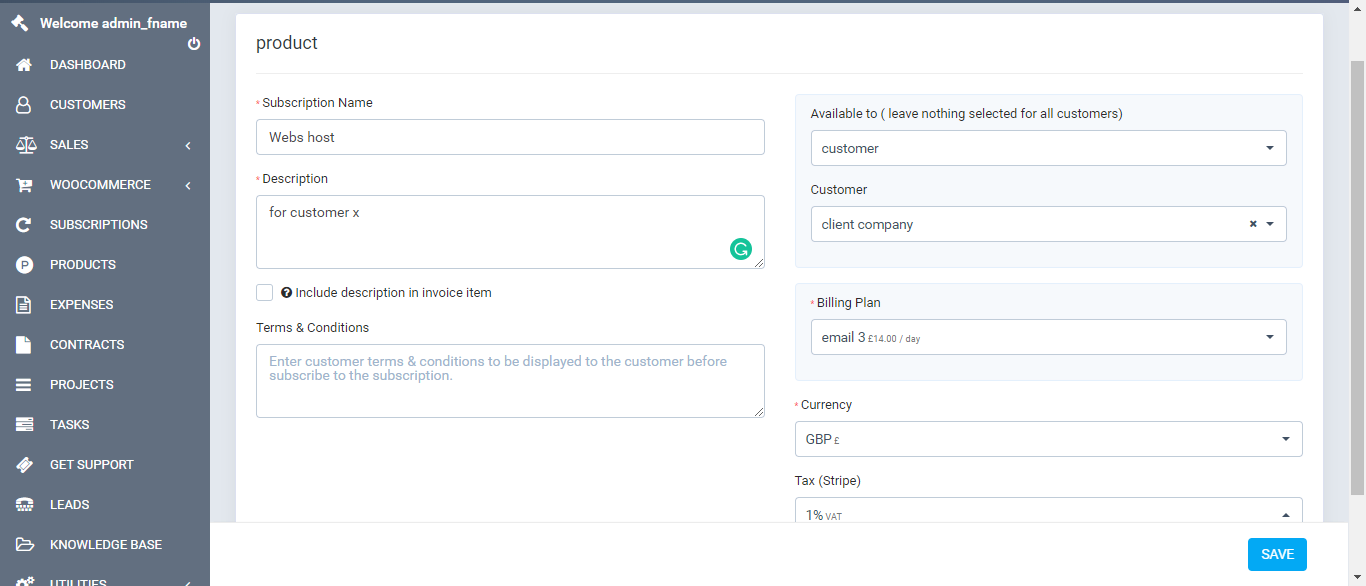Open the Billing Plan dropdown

[x=1048, y=337]
